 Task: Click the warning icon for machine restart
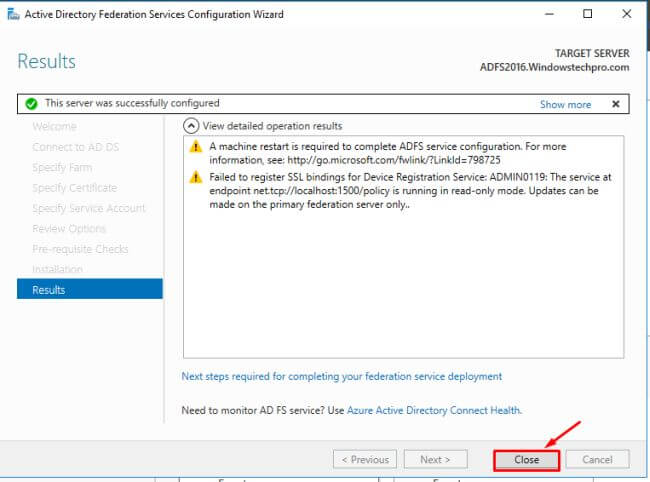click(196, 147)
